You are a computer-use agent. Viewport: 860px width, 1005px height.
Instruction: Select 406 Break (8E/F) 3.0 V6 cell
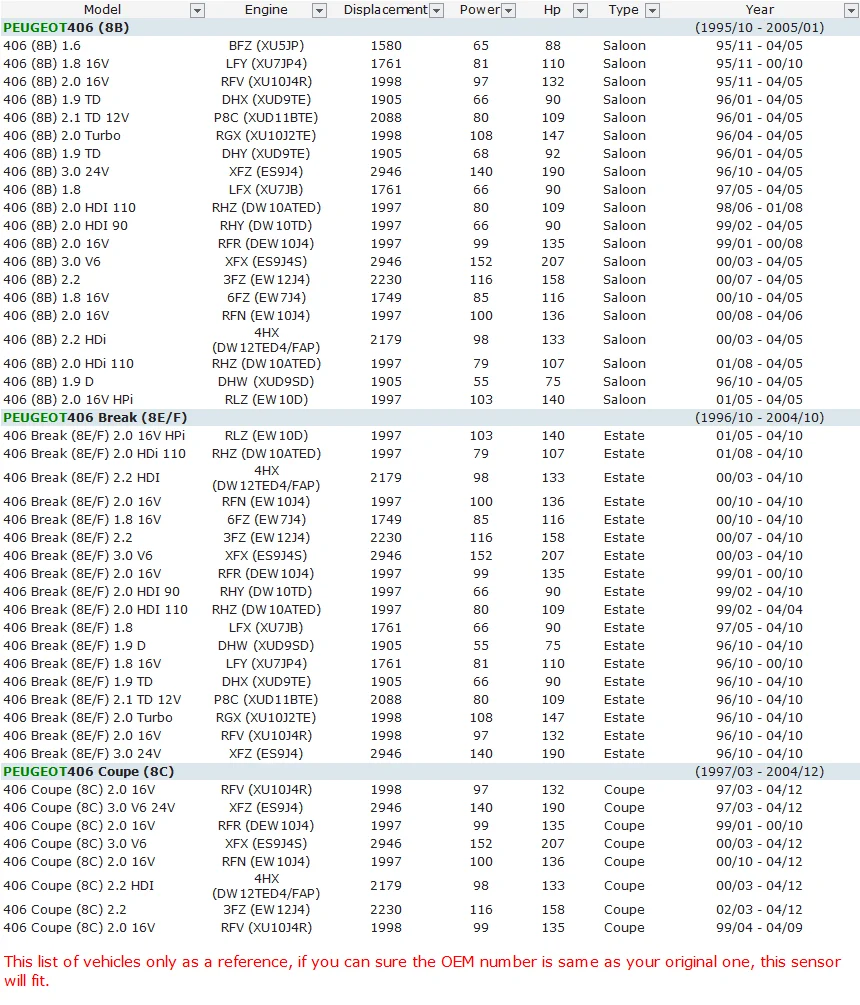tap(78, 556)
